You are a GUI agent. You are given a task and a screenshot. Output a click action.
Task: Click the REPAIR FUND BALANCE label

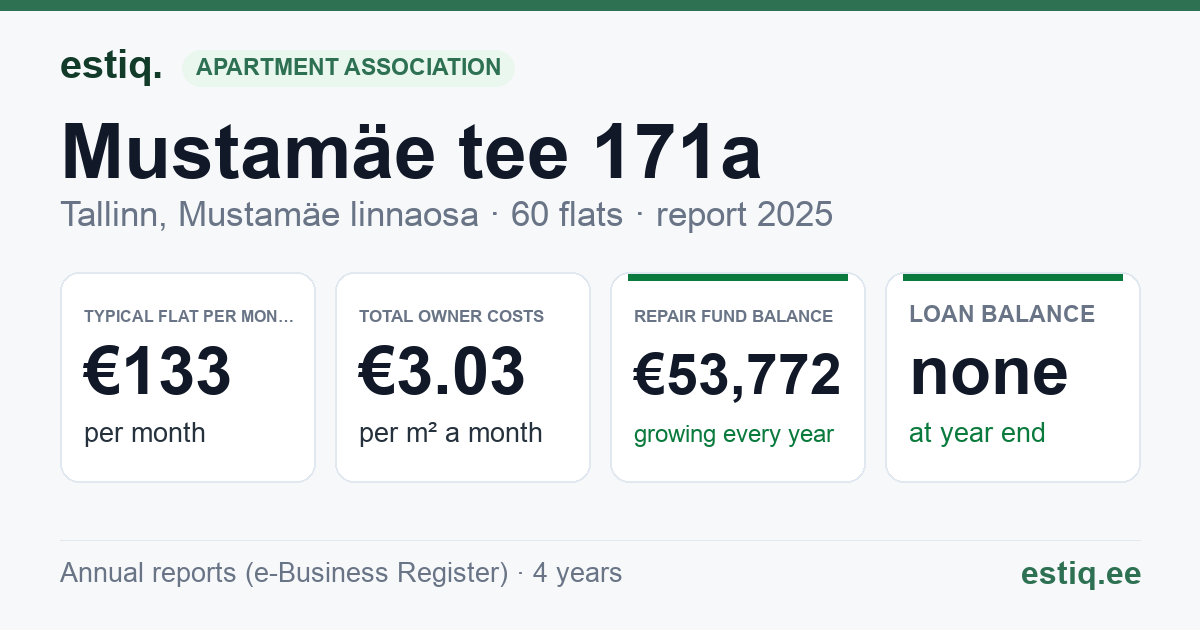click(733, 317)
